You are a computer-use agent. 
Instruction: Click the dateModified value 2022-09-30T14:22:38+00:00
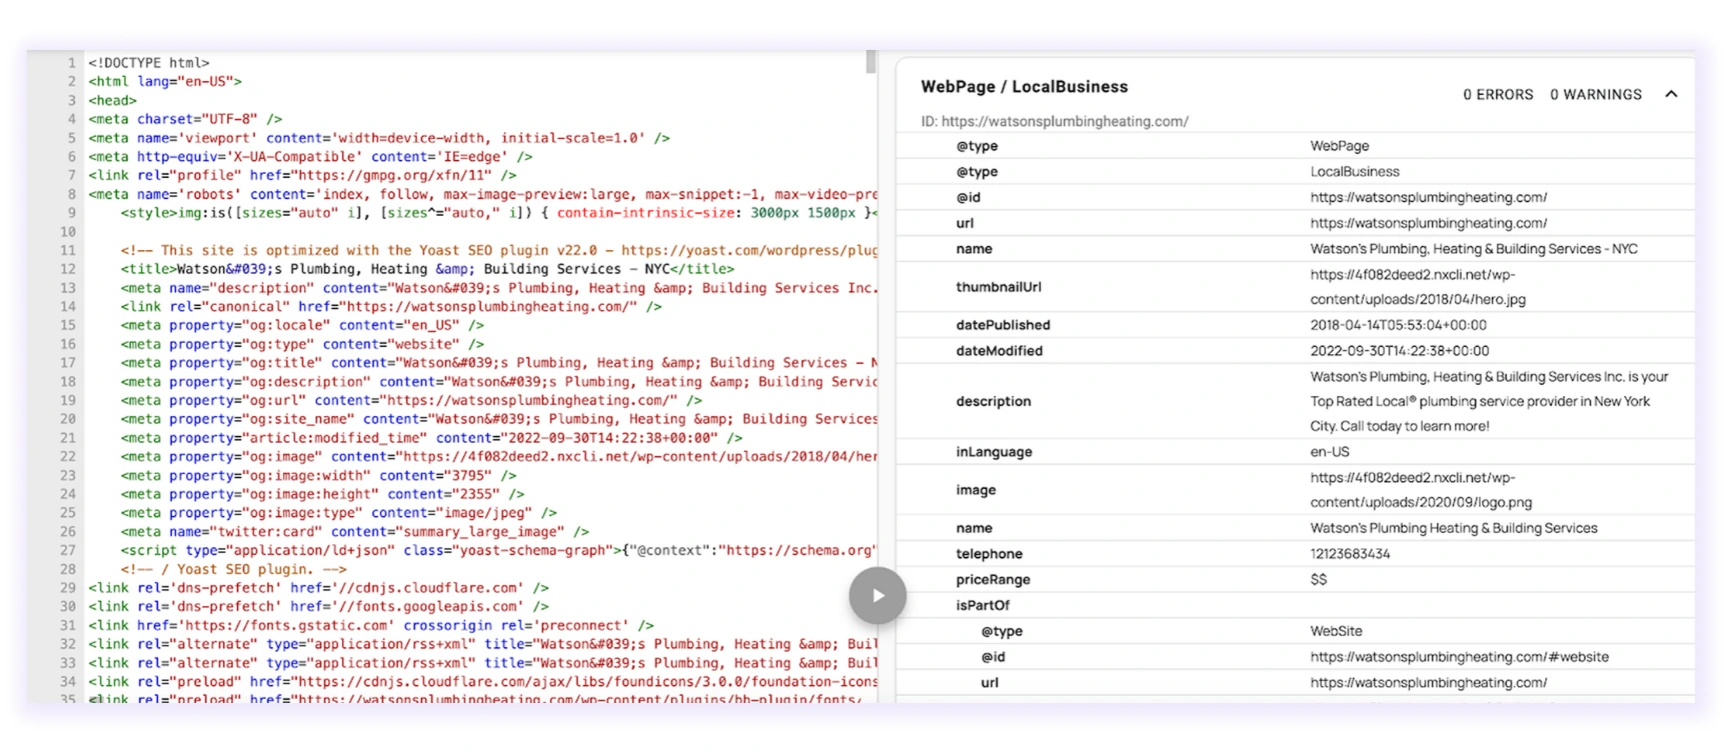[1399, 351]
